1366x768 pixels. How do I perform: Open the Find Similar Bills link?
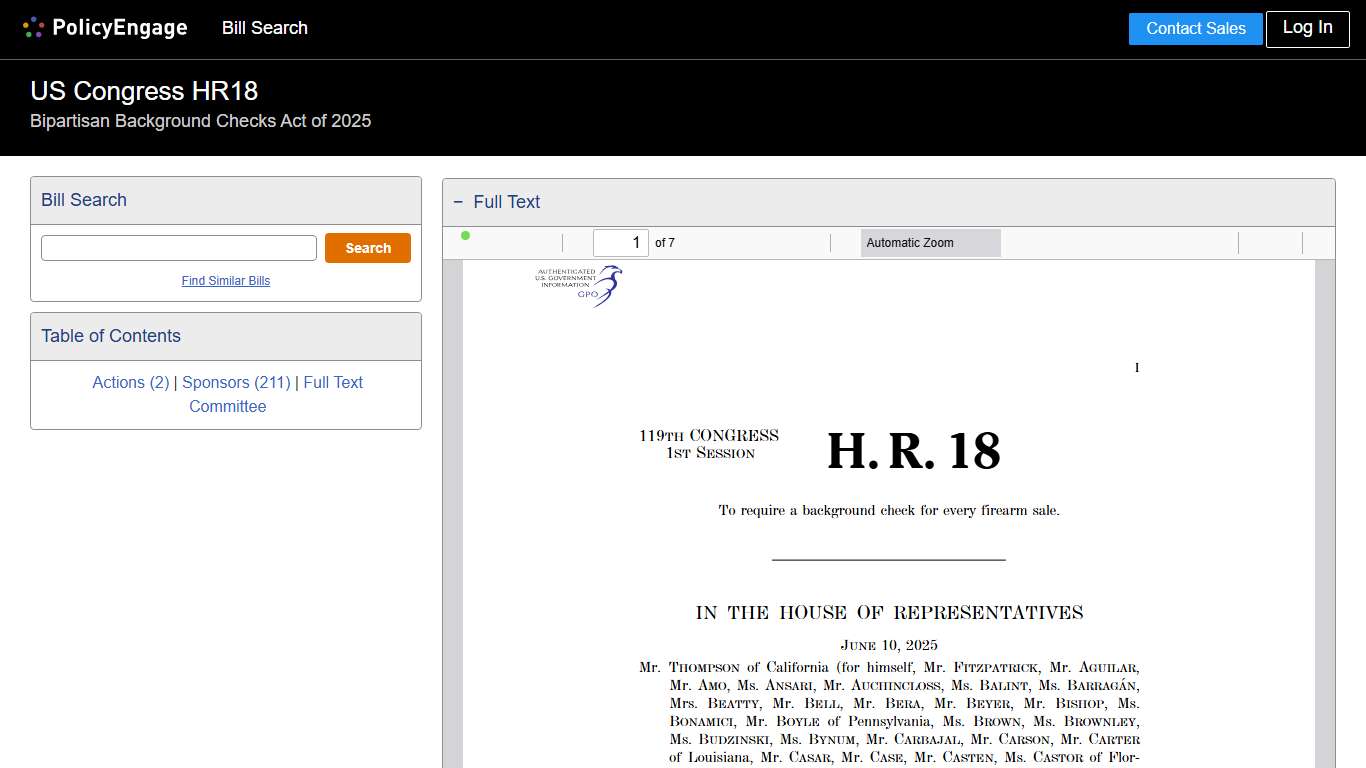pyautogui.click(x=226, y=281)
